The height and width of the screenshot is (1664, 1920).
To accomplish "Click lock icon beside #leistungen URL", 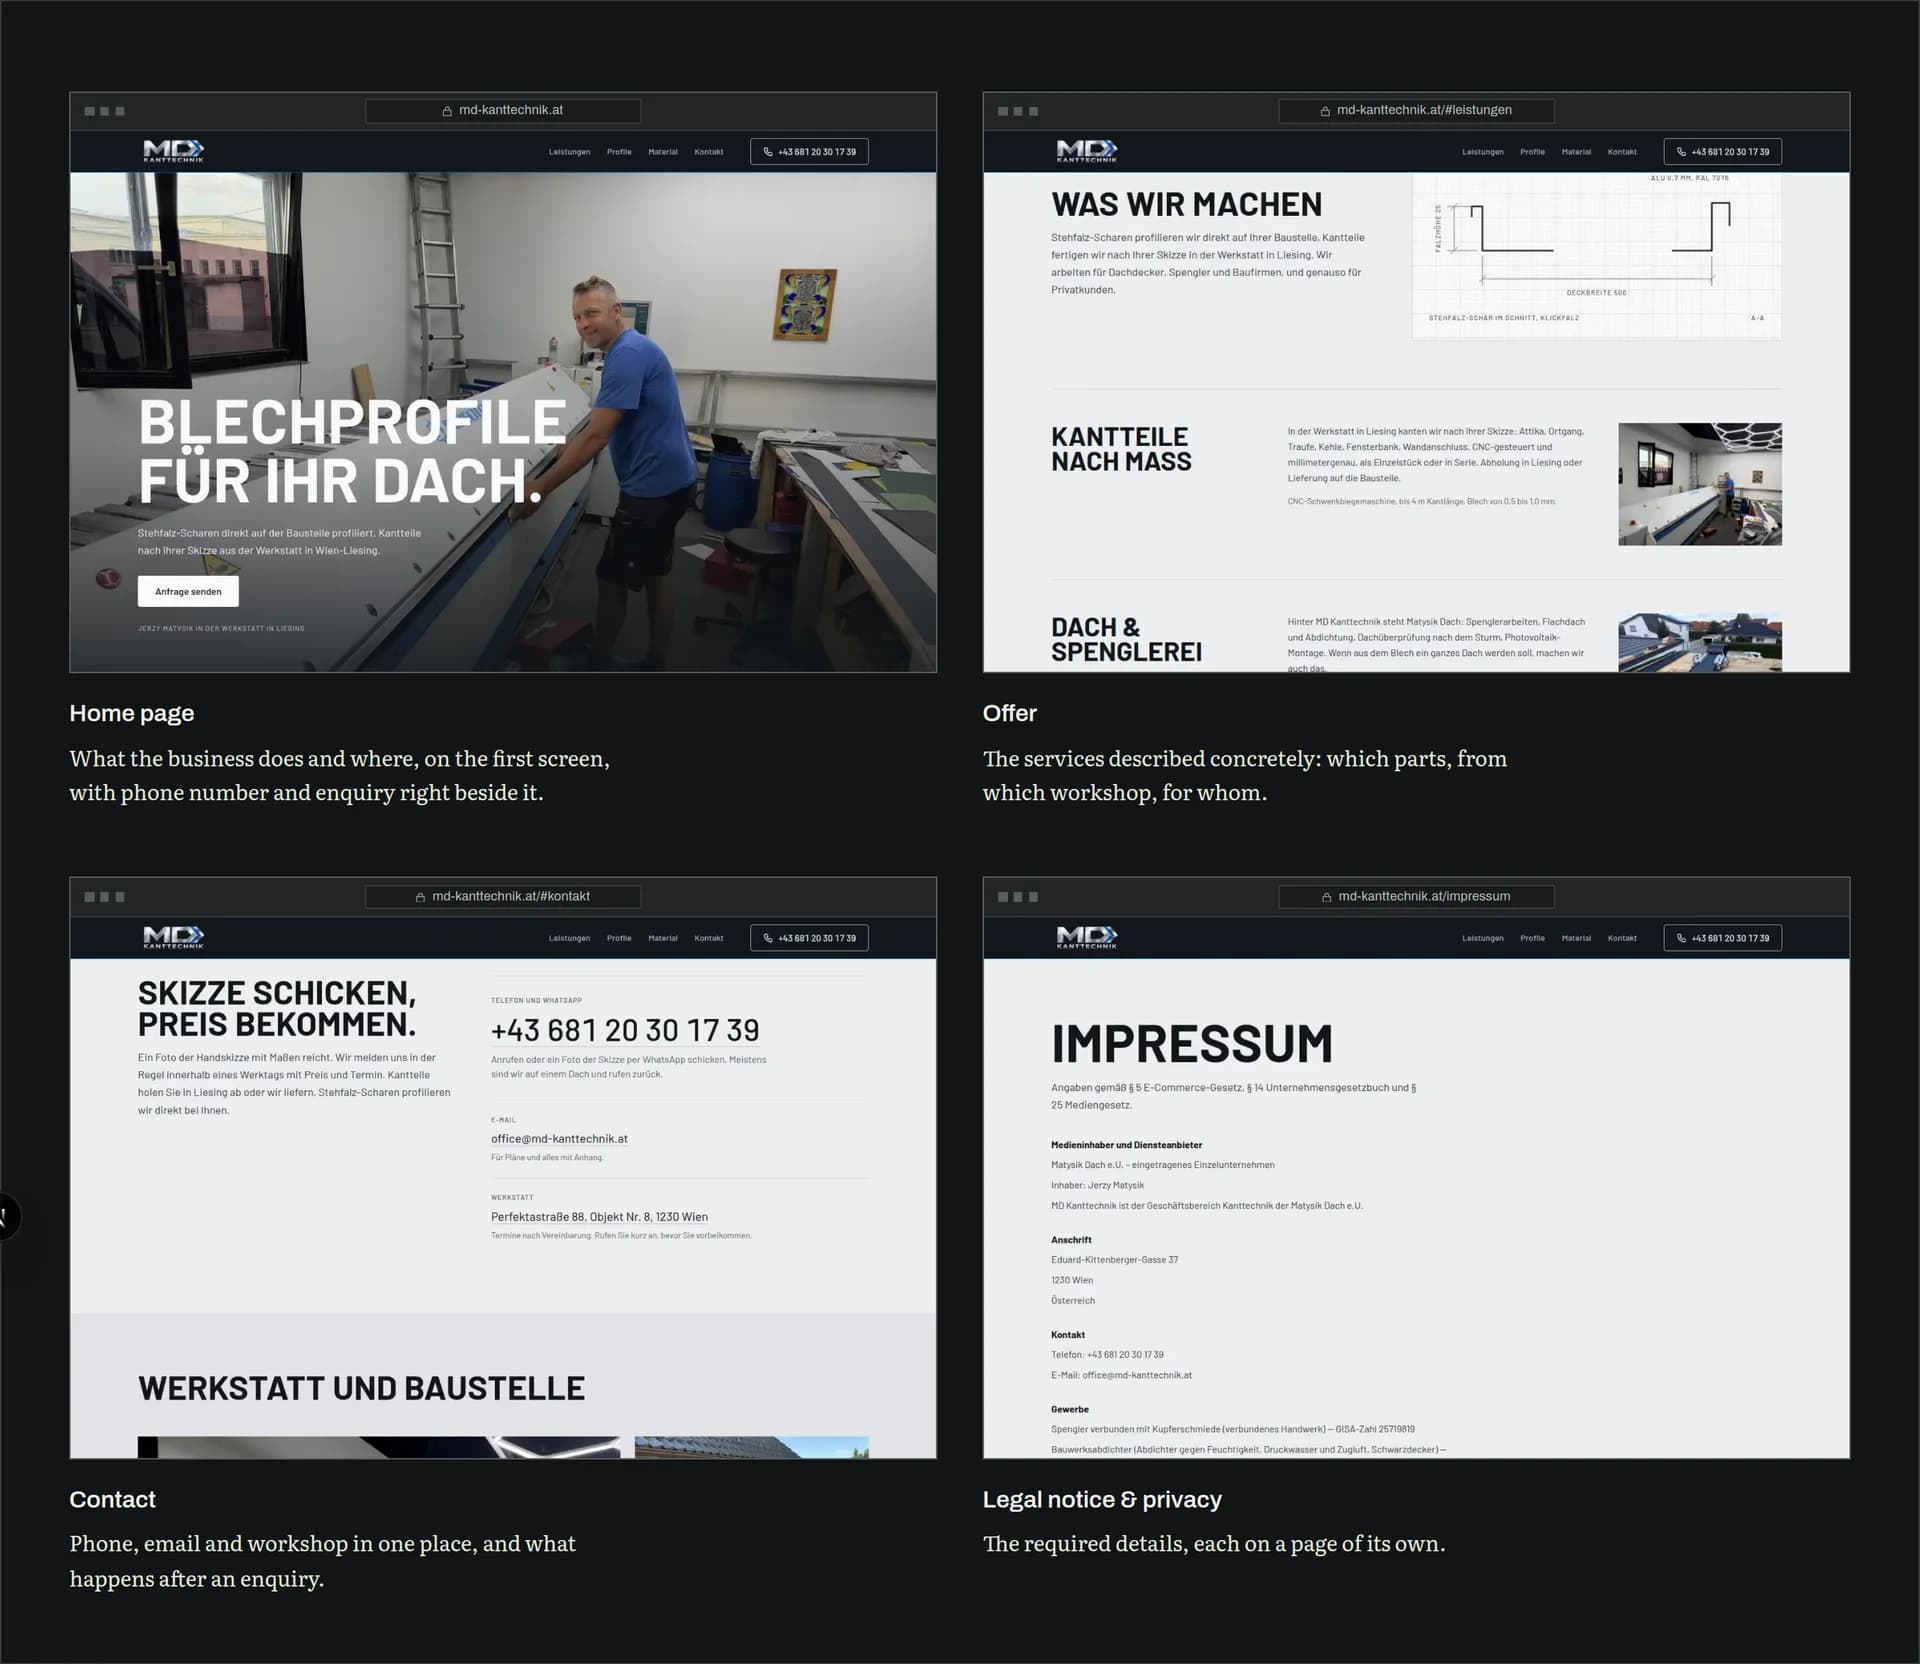I will [1325, 111].
